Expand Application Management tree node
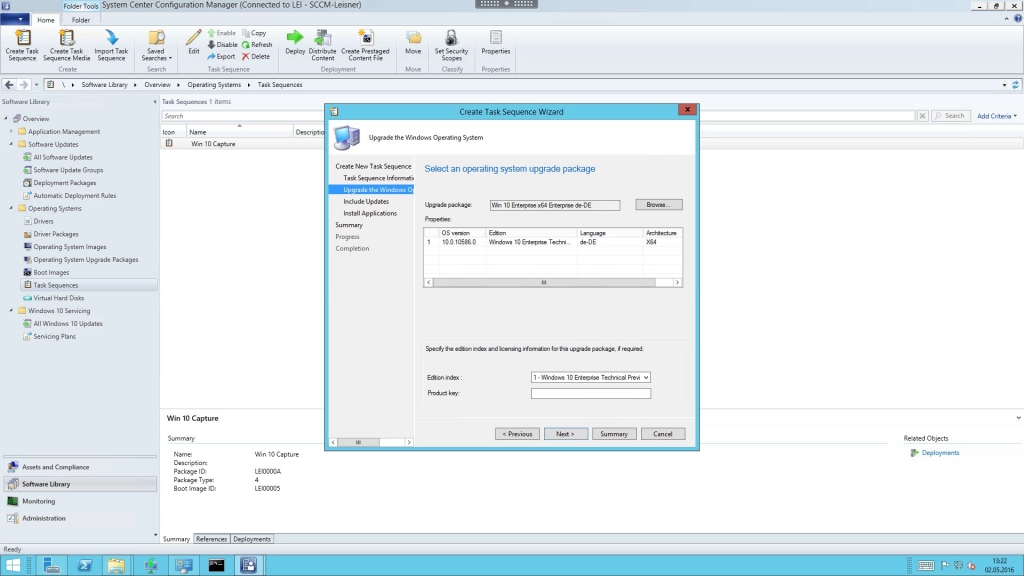Image resolution: width=1024 pixels, height=576 pixels. click(11, 131)
